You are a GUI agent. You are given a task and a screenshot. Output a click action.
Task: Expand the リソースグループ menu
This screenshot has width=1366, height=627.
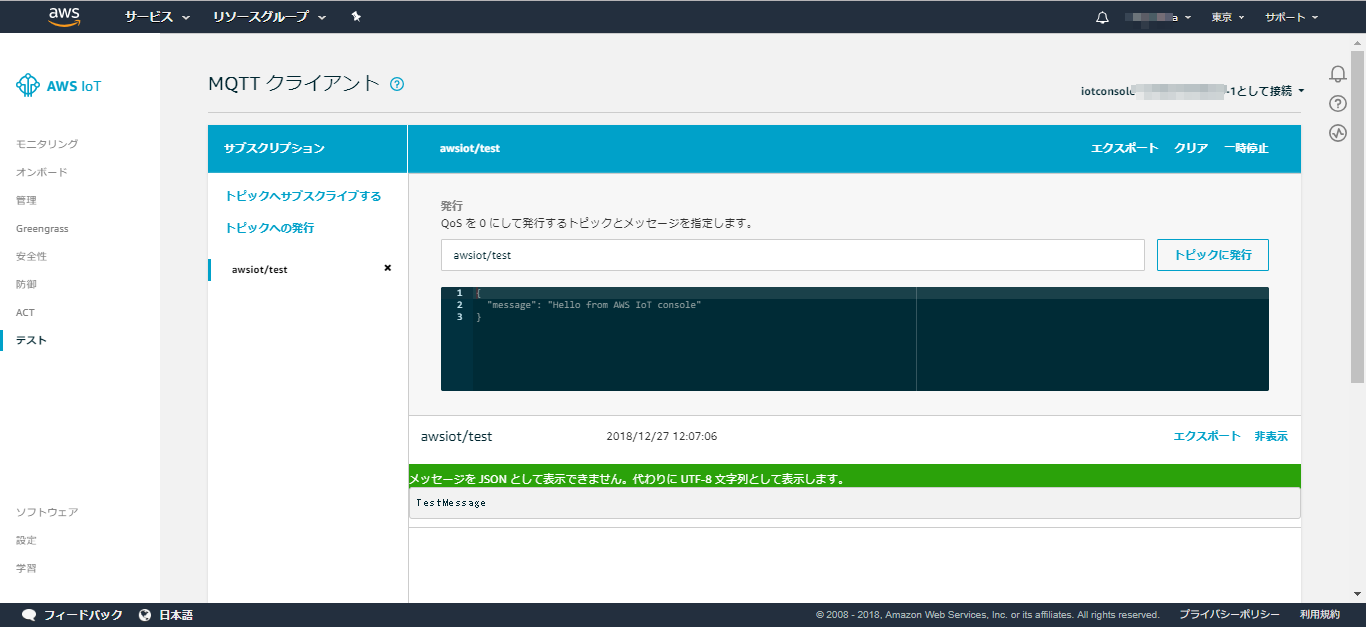click(269, 17)
